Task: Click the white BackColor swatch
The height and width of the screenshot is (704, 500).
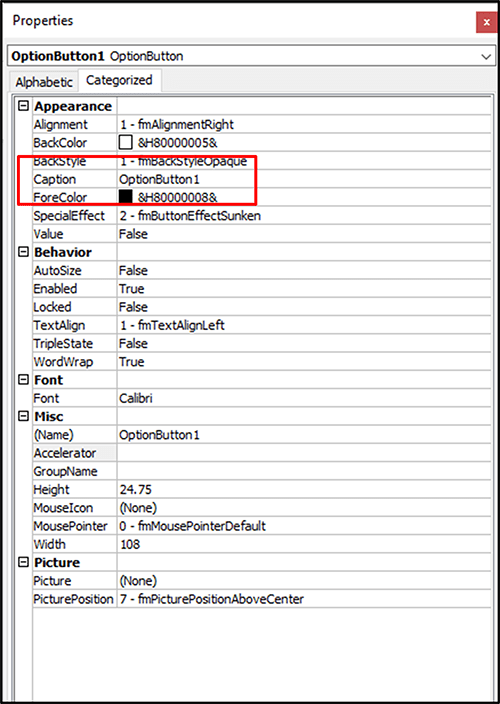Action: pos(126,143)
